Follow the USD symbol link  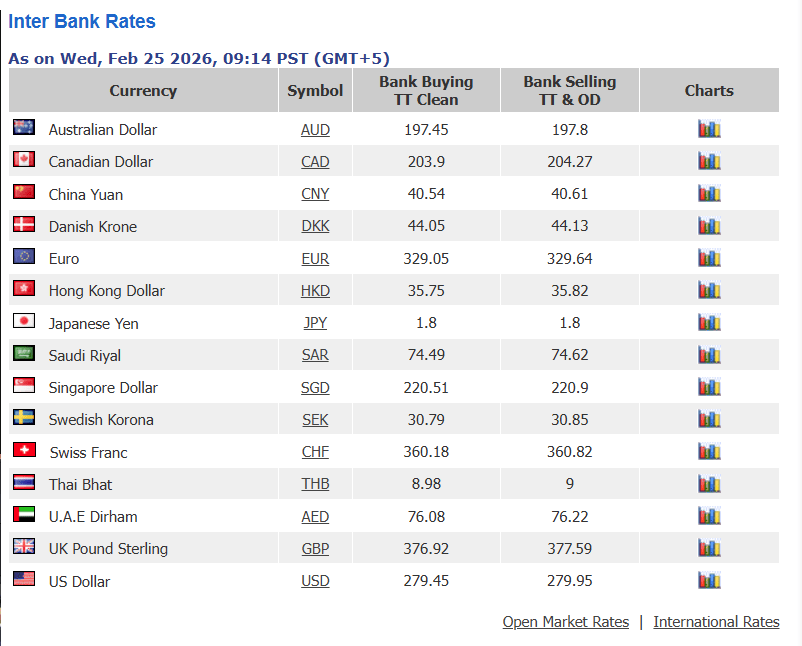(315, 581)
